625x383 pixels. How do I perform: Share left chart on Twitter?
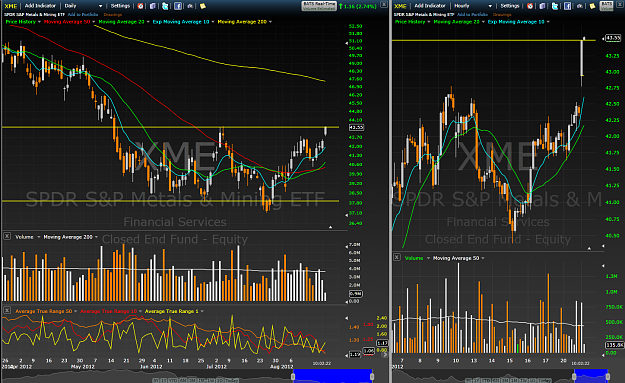(165, 6)
